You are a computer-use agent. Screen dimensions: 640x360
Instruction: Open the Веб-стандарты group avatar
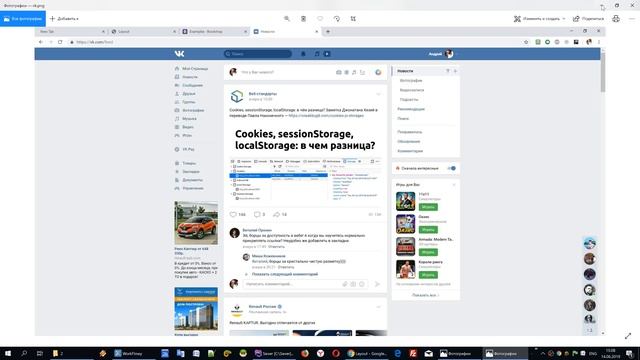tap(237, 96)
